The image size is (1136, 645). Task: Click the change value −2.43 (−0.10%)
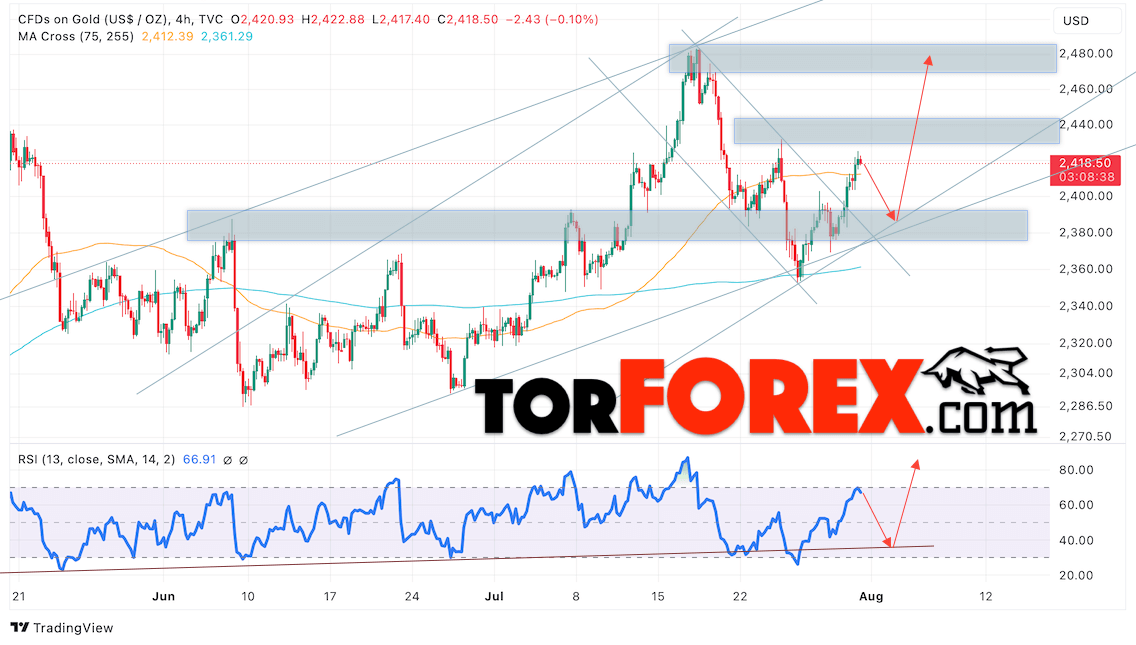point(552,20)
